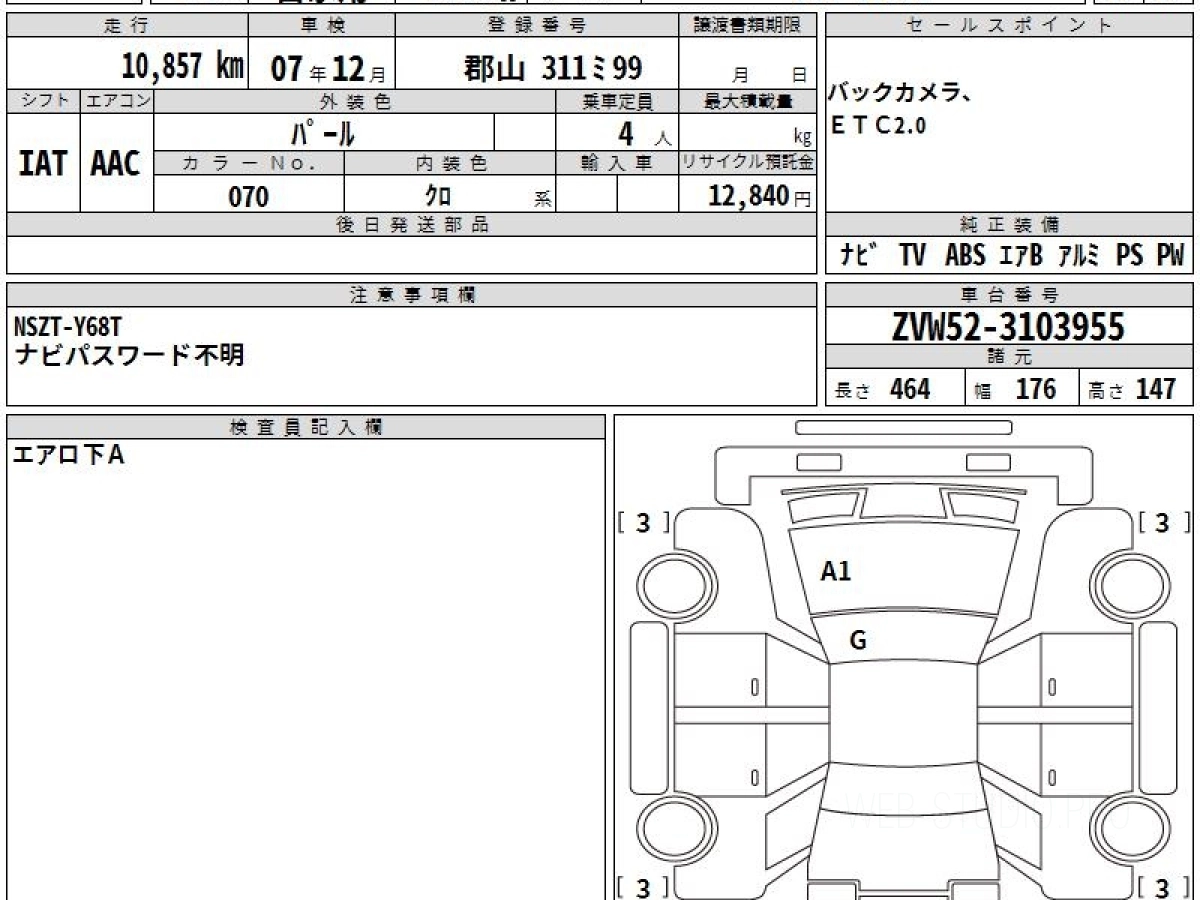Image resolution: width=1200 pixels, height=900 pixels.
Task: Select the エアB equipment item
Action: click(1020, 256)
